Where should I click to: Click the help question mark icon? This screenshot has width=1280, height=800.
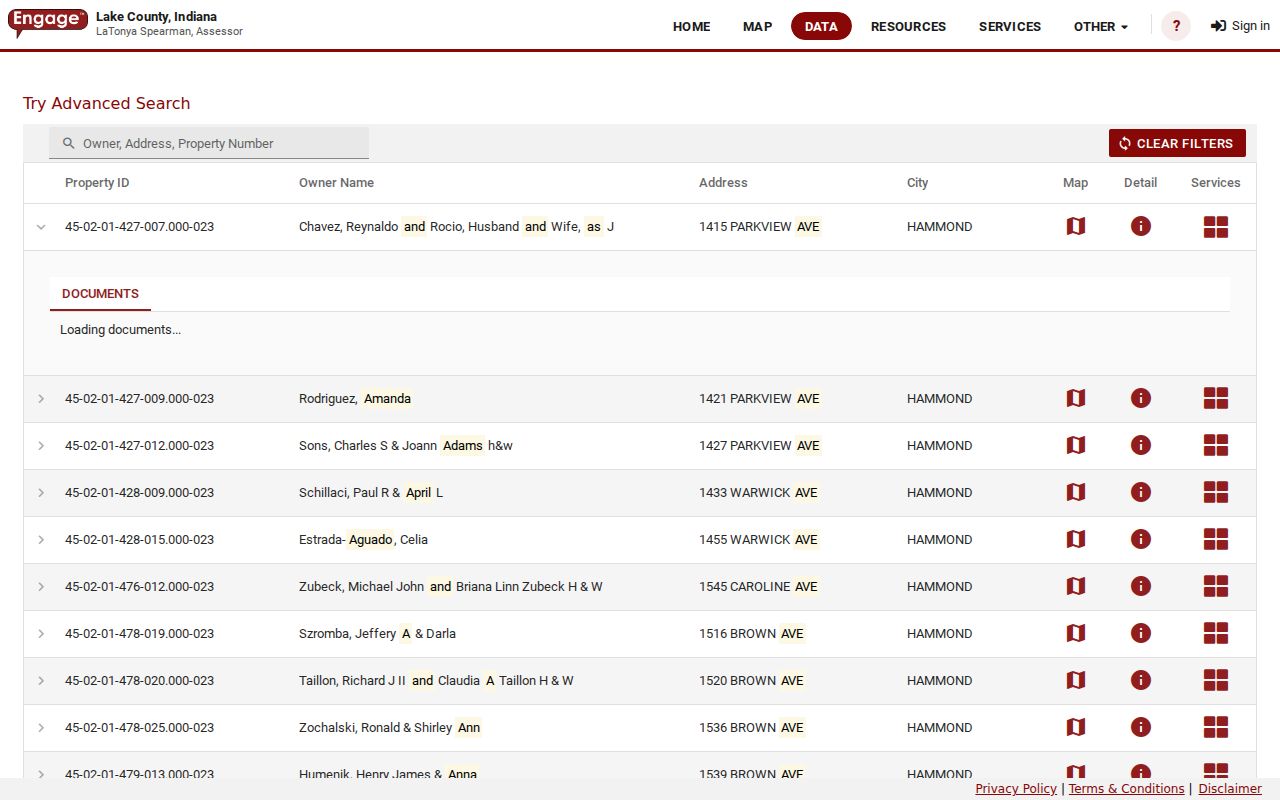1176,26
